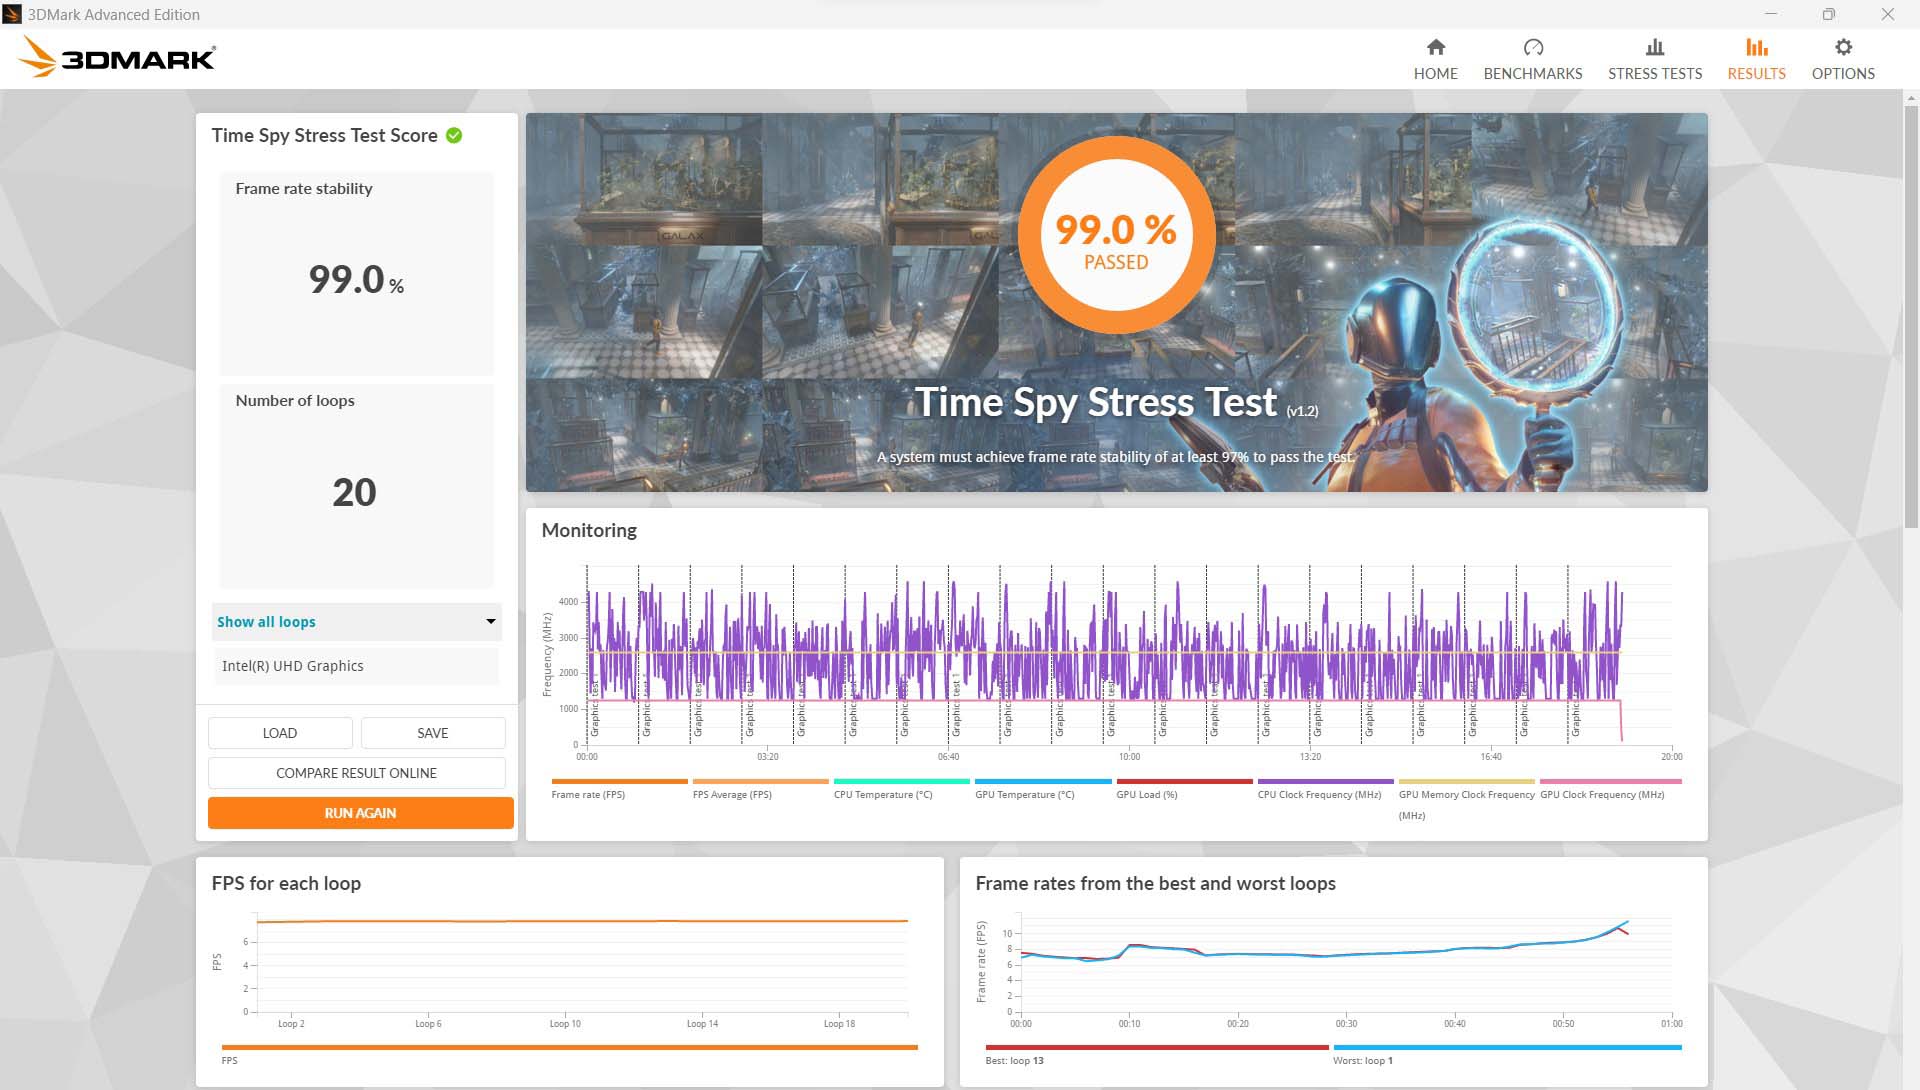Open Benchmarks via gauge icon
1920x1090 pixels.
point(1532,47)
